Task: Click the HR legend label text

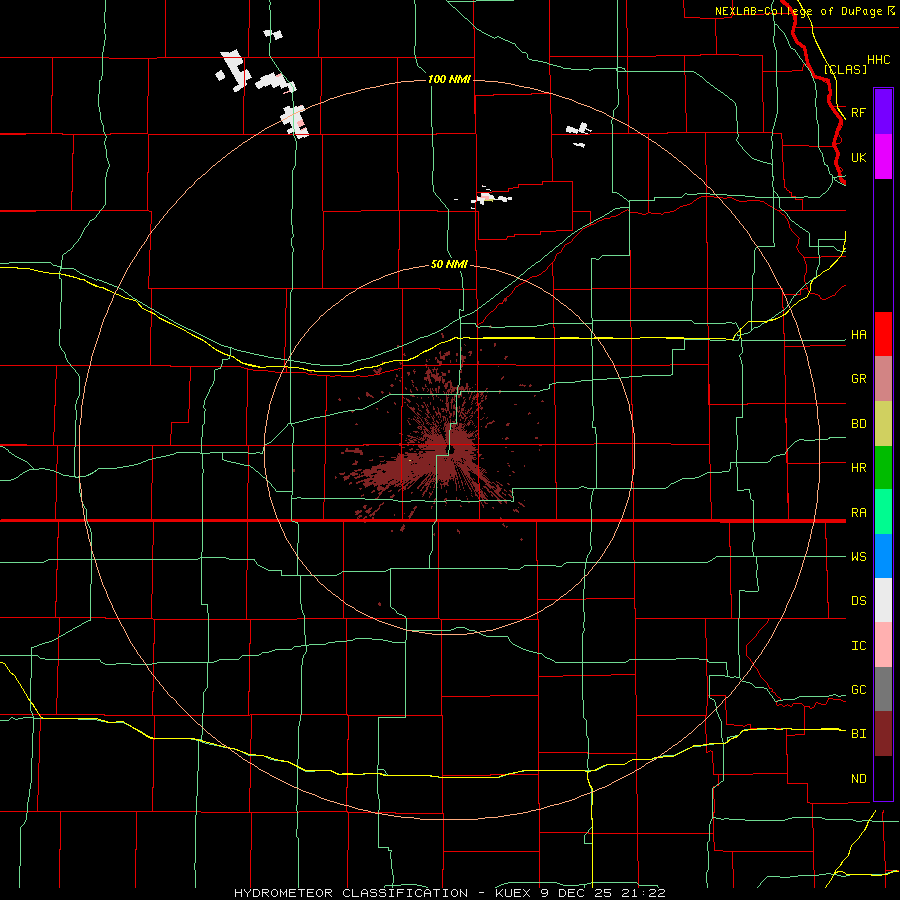Action: pos(859,468)
